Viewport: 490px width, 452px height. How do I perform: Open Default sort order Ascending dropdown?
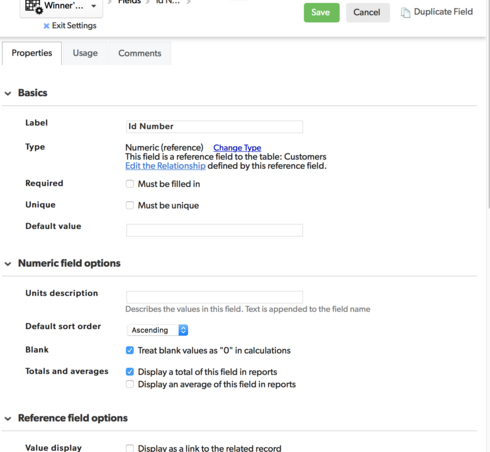(157, 330)
